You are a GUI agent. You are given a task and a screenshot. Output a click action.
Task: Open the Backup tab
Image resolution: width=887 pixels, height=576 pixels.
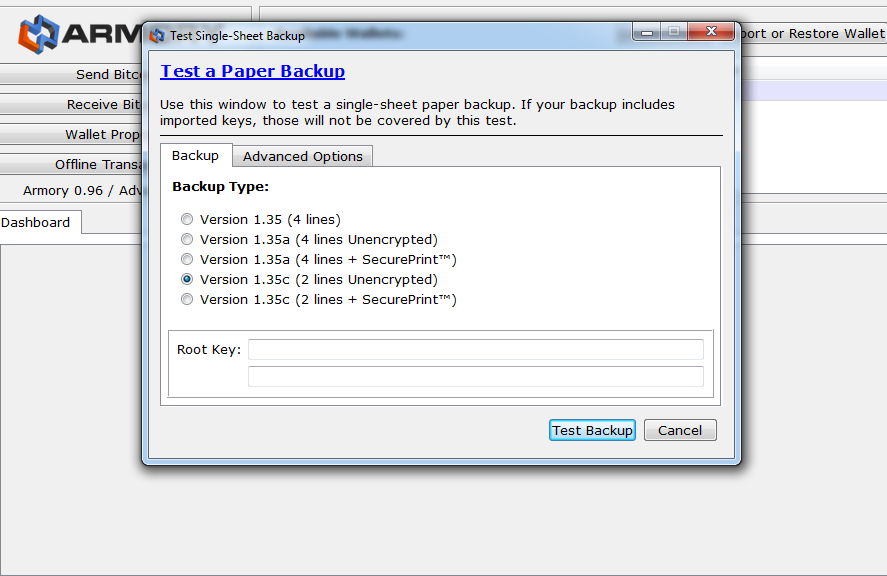click(x=196, y=155)
